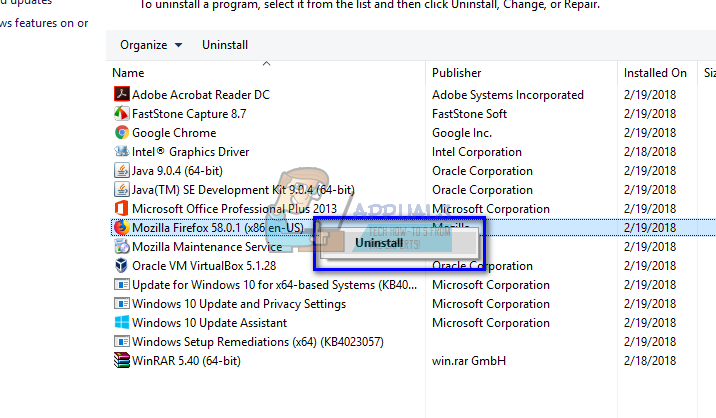The image size is (716, 418).
Task: Select the Google Chrome program entry
Action: pos(174,132)
